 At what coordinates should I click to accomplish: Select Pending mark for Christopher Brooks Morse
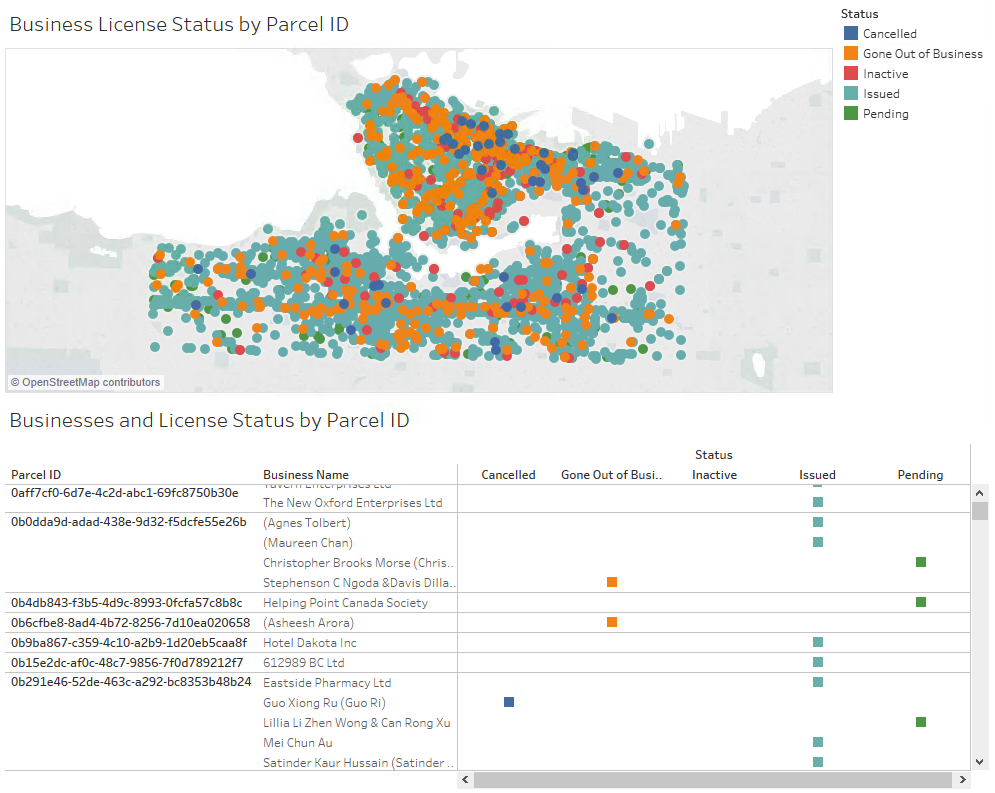(921, 562)
